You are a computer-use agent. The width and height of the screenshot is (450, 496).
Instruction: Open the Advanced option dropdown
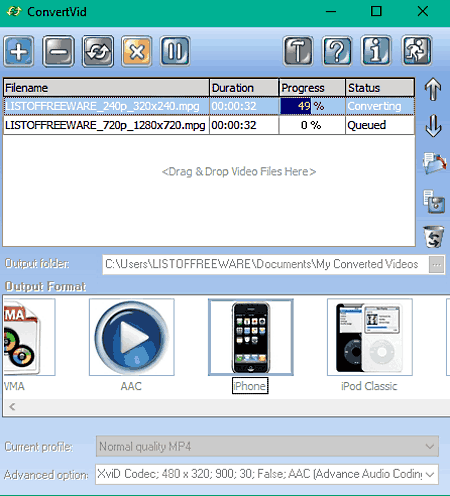coord(267,474)
